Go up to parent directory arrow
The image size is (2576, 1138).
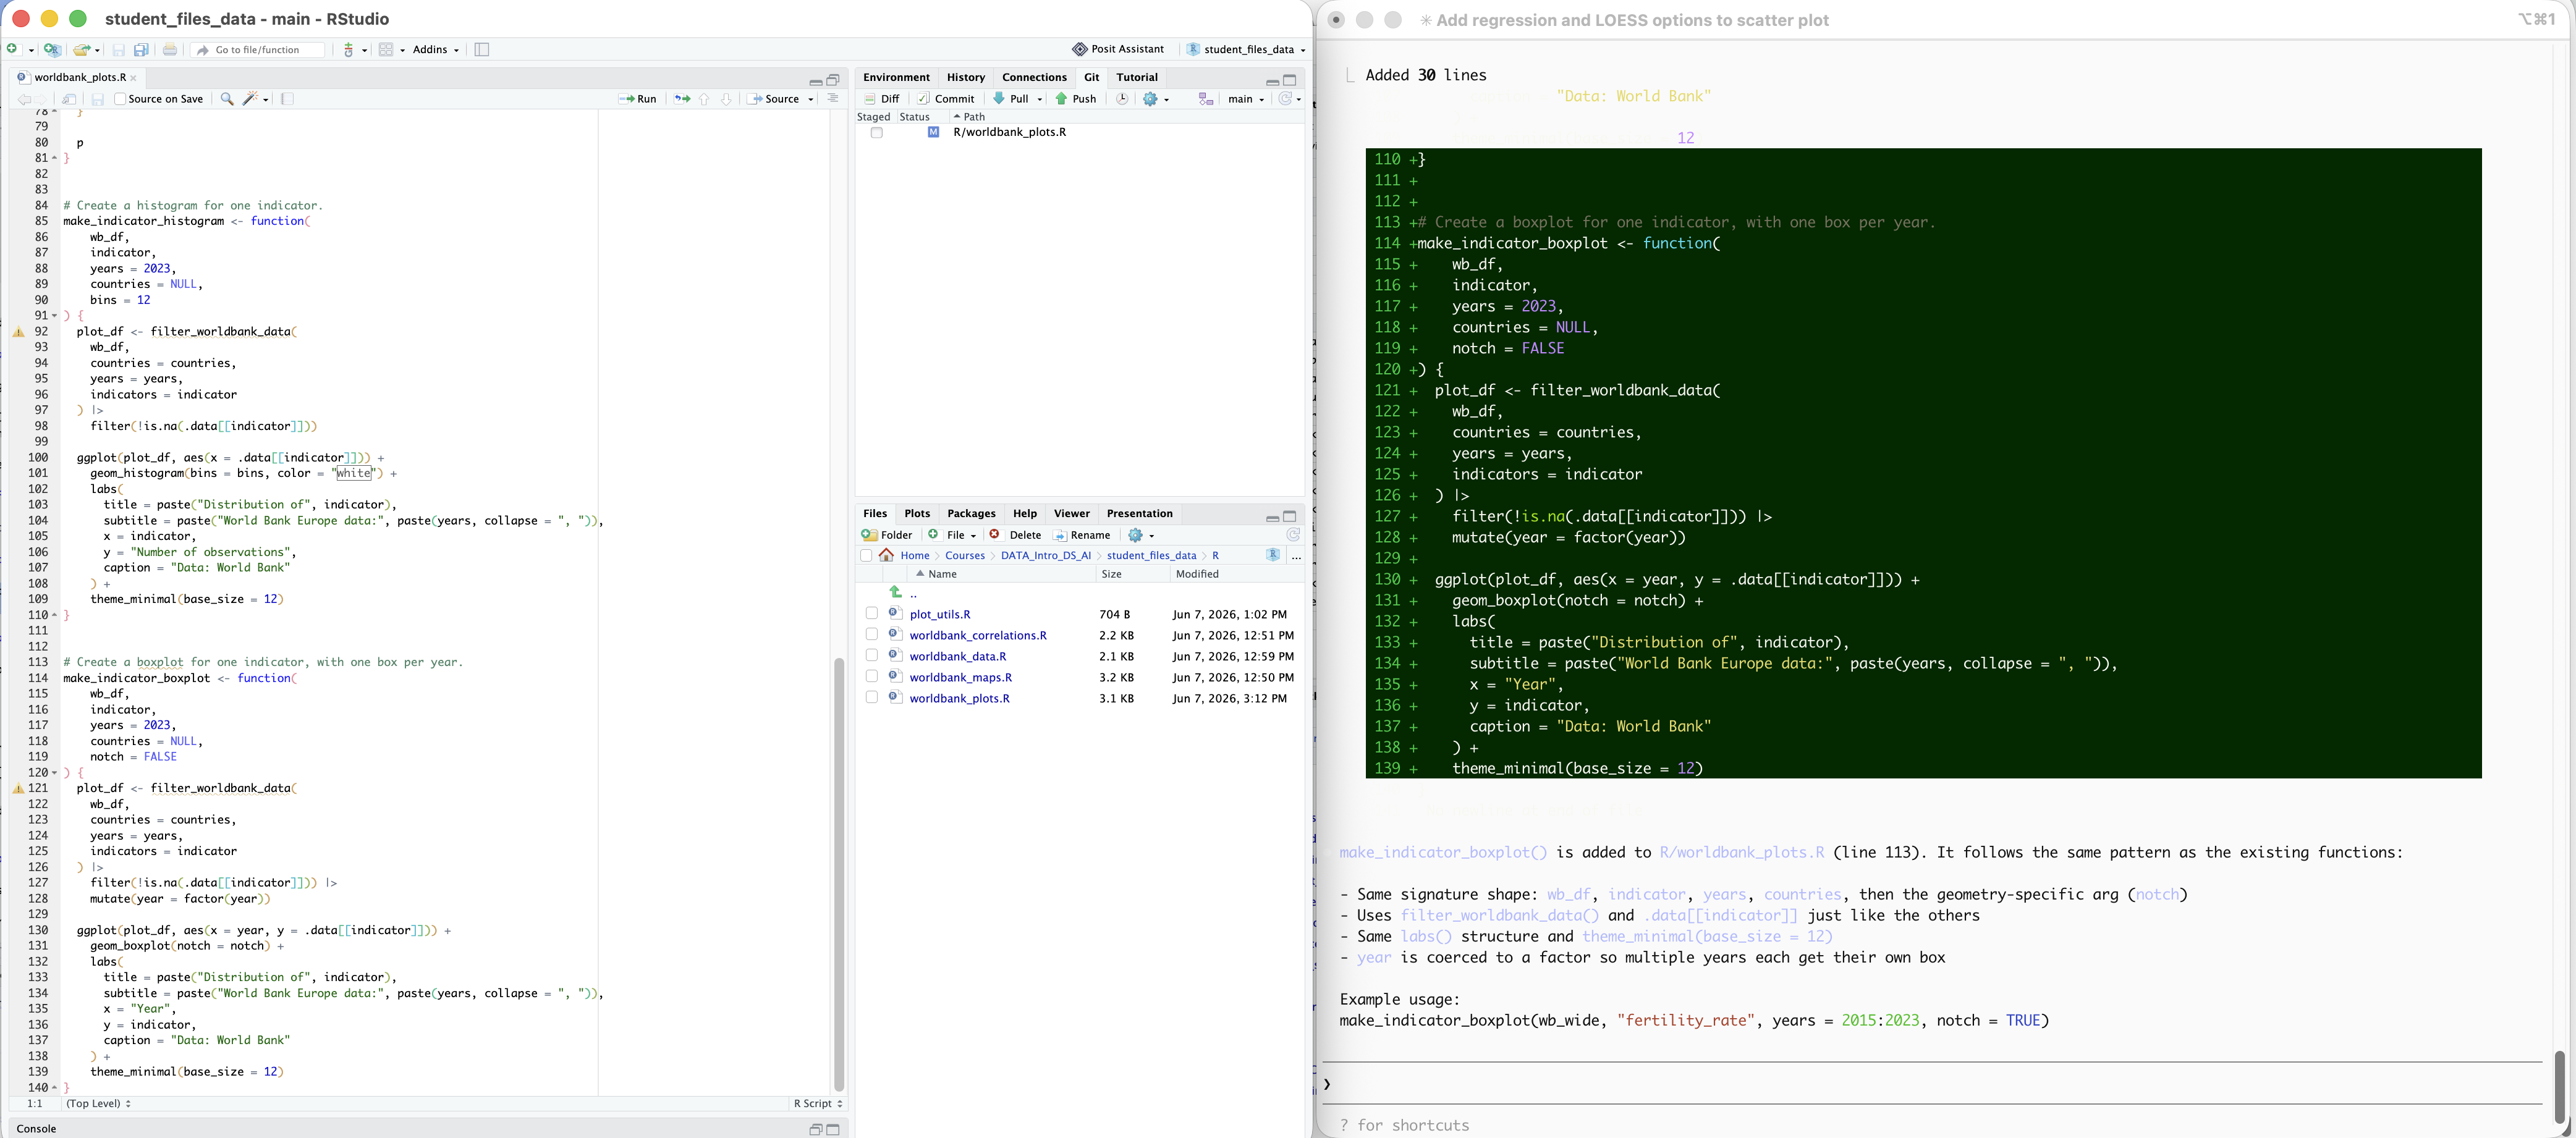tap(896, 592)
